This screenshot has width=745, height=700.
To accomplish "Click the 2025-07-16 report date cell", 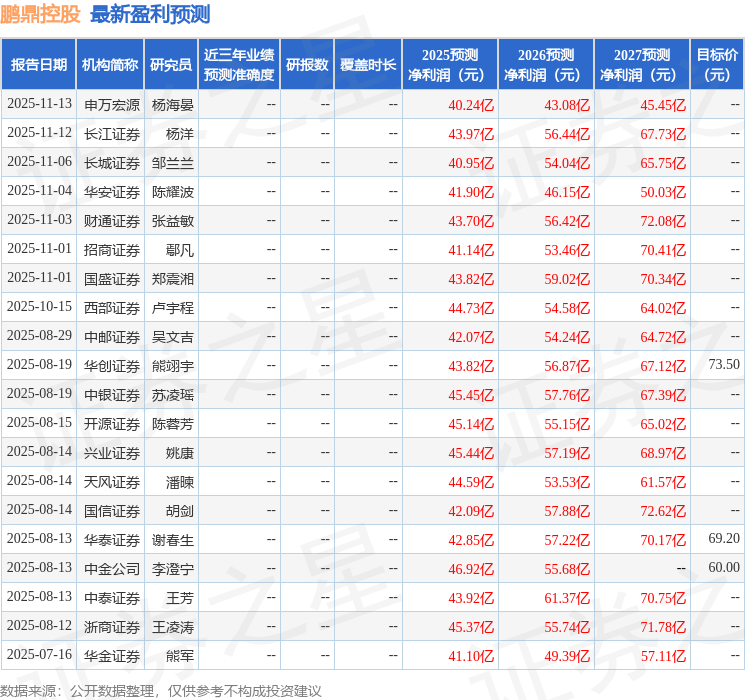I will [x=39, y=656].
